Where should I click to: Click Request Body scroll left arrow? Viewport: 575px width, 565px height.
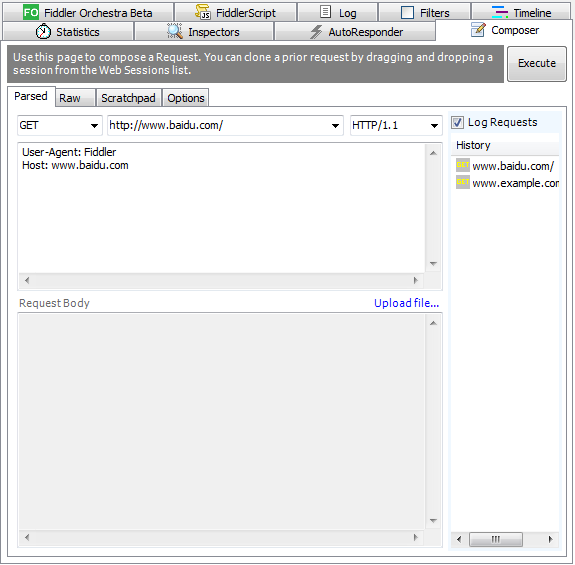pyautogui.click(x=27, y=538)
